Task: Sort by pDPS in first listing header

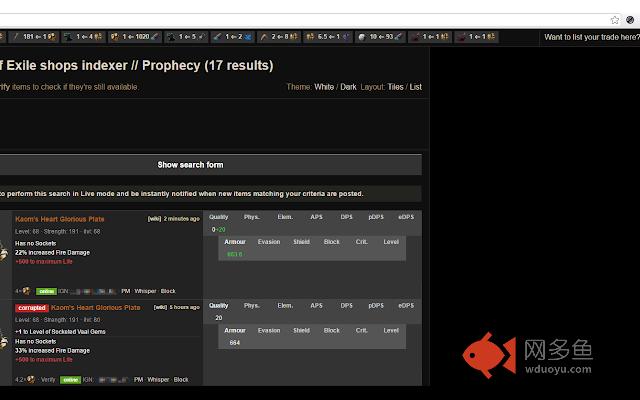Action: (x=376, y=217)
